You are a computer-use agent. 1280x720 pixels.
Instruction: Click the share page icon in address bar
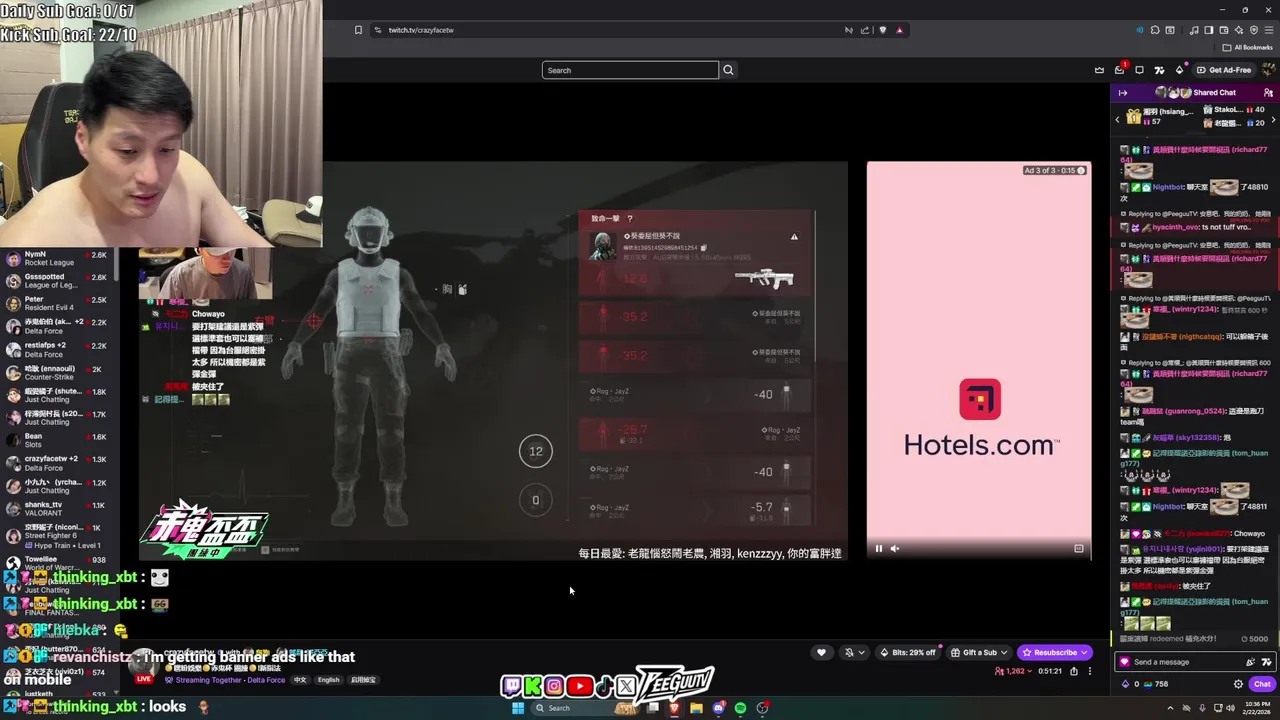(x=865, y=30)
